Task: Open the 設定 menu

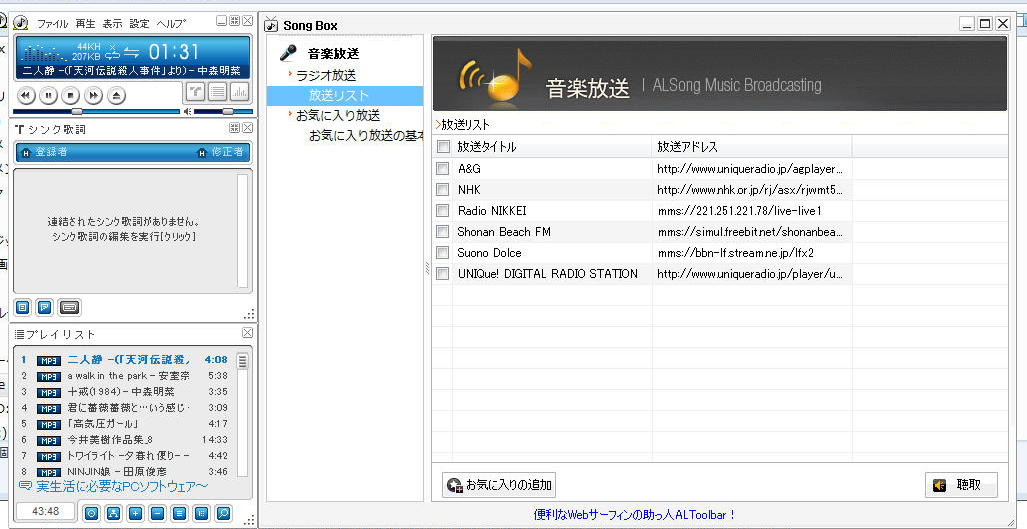Action: click(139, 23)
